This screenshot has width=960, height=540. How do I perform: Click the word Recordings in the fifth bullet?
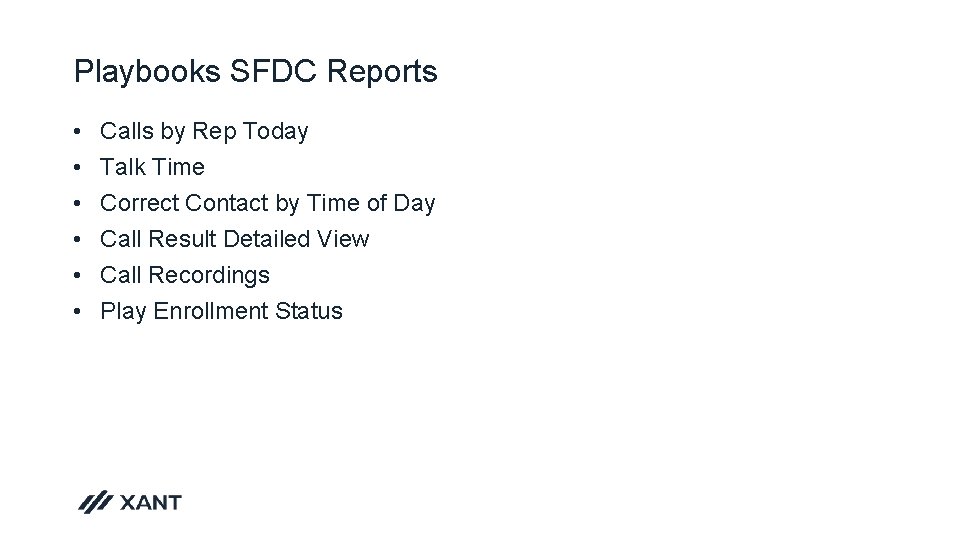pyautogui.click(x=209, y=276)
